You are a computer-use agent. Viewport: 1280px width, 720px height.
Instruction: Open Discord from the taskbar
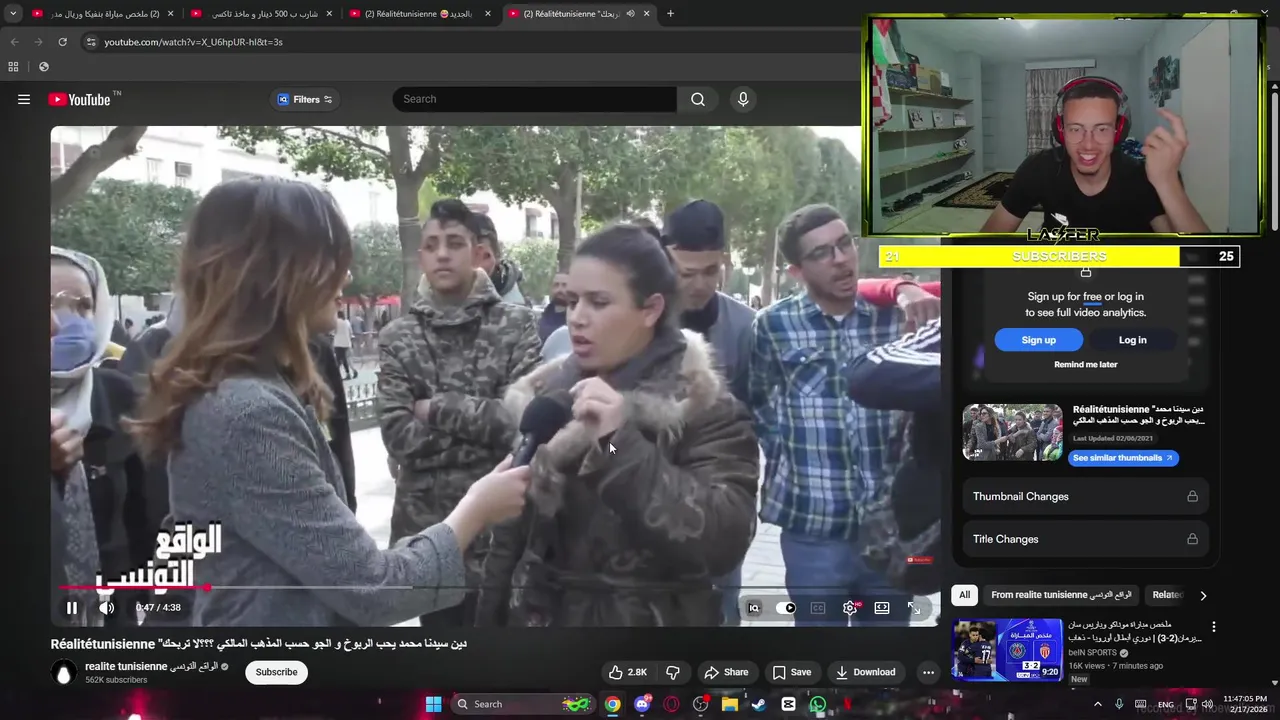coord(642,704)
